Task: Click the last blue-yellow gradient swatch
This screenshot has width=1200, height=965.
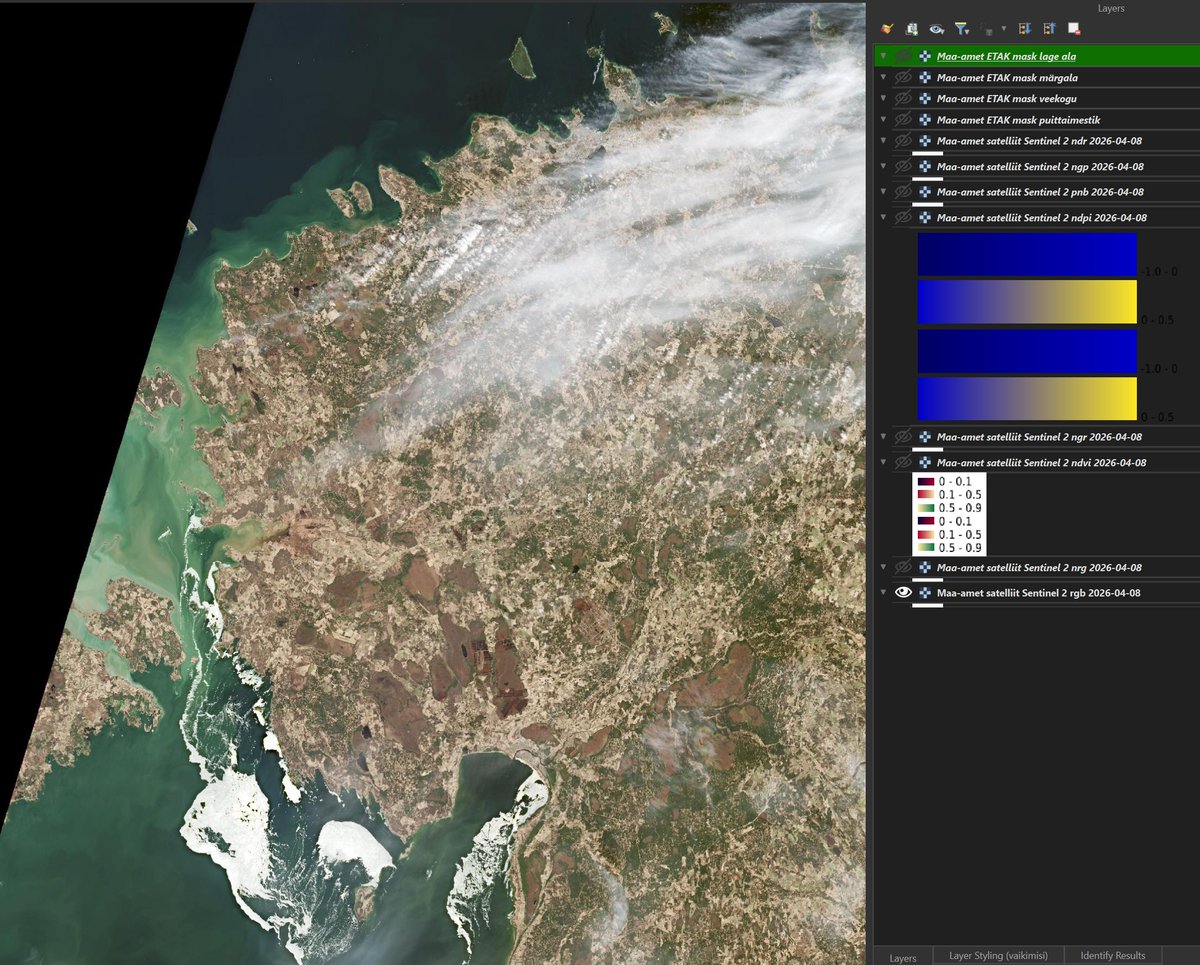Action: point(1027,398)
